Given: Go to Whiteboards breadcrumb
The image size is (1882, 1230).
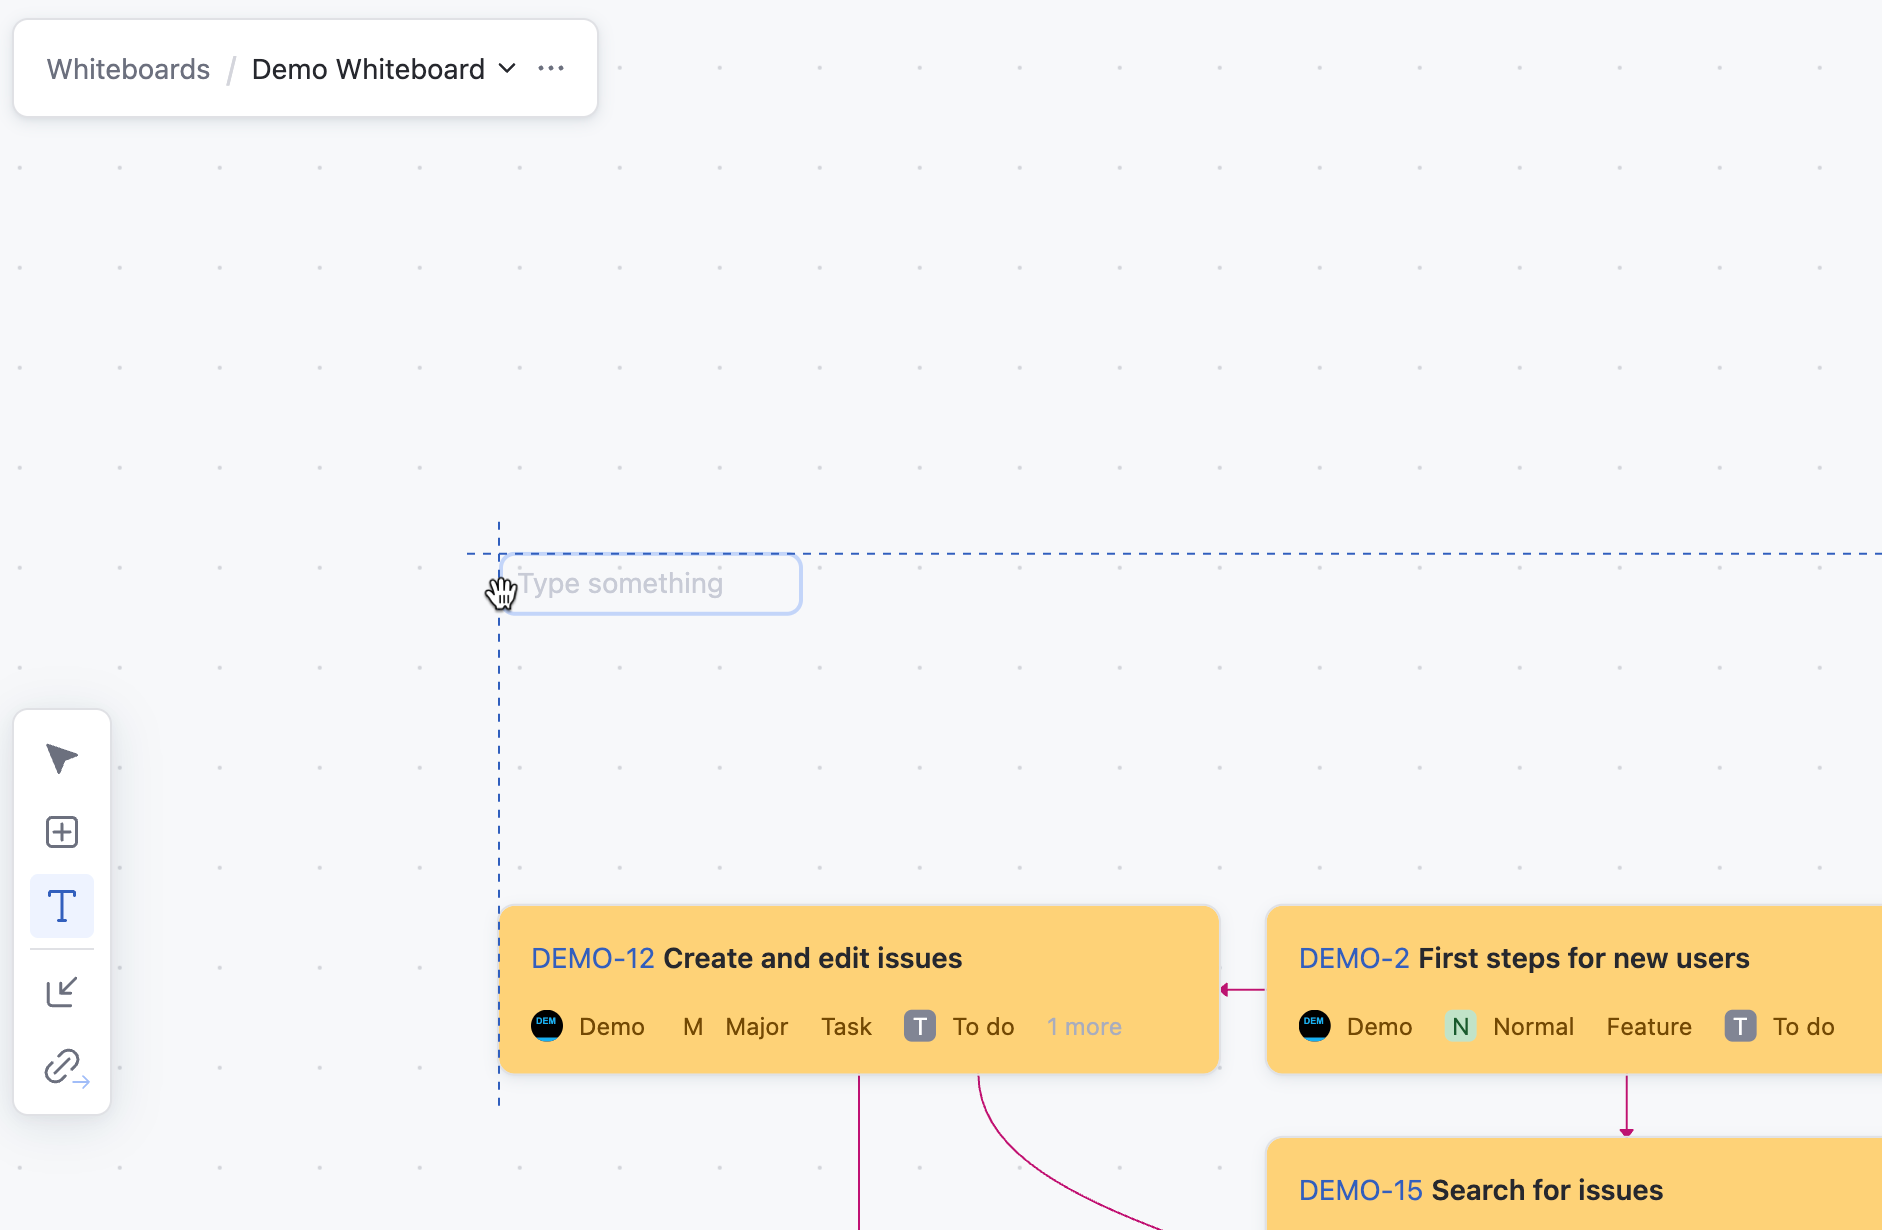Looking at the screenshot, I should pyautogui.click(x=128, y=69).
